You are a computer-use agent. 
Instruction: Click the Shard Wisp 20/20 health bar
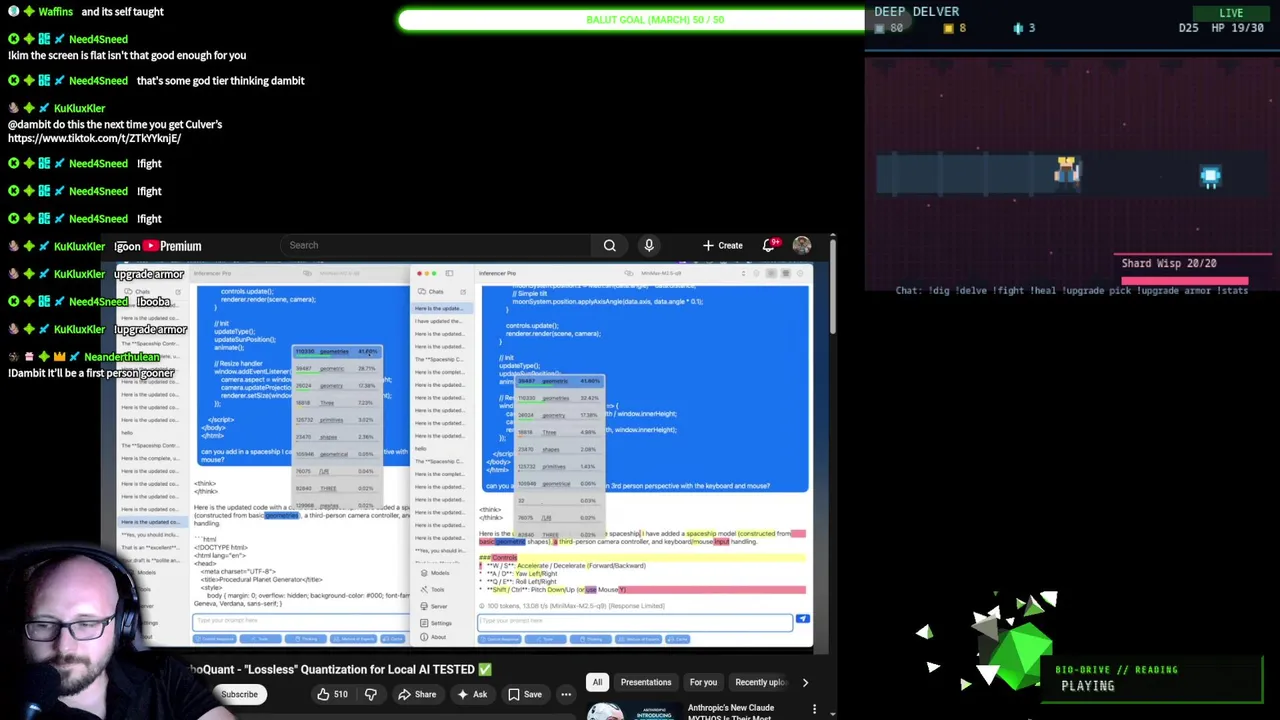(1185, 281)
